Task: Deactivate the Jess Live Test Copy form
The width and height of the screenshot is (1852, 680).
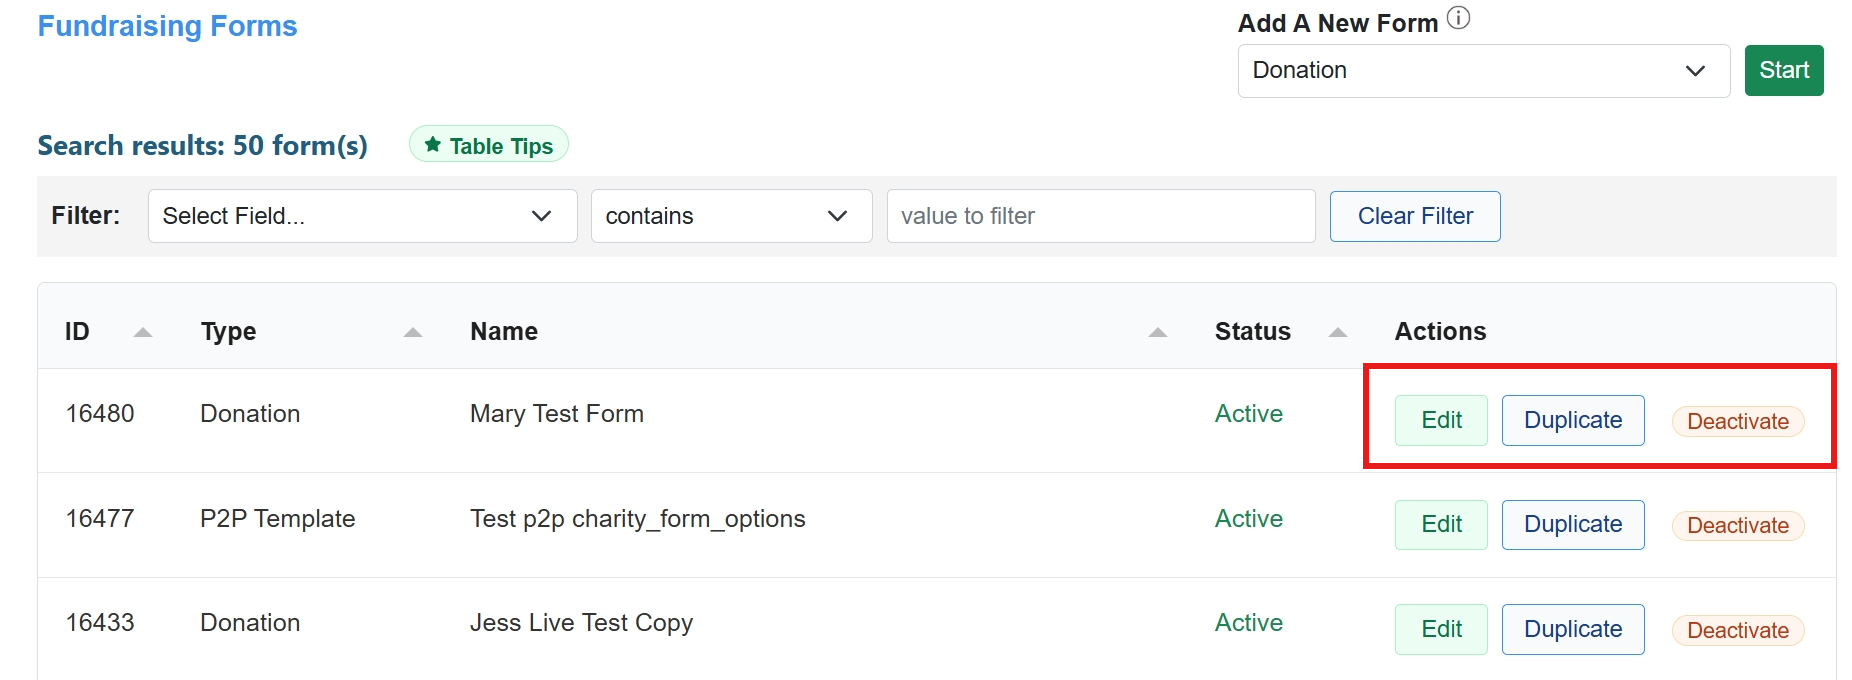Action: pyautogui.click(x=1738, y=631)
